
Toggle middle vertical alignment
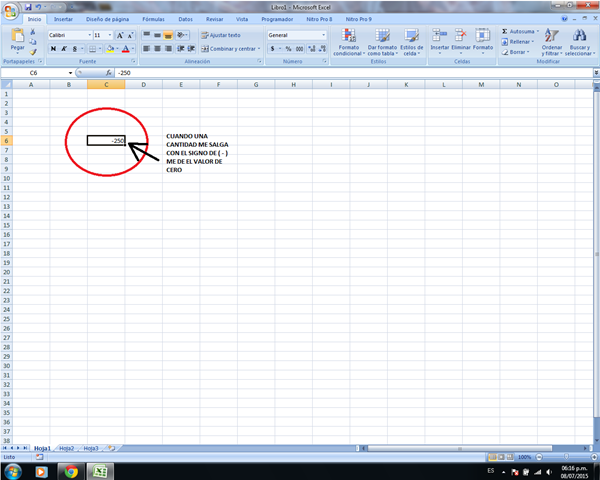click(157, 35)
